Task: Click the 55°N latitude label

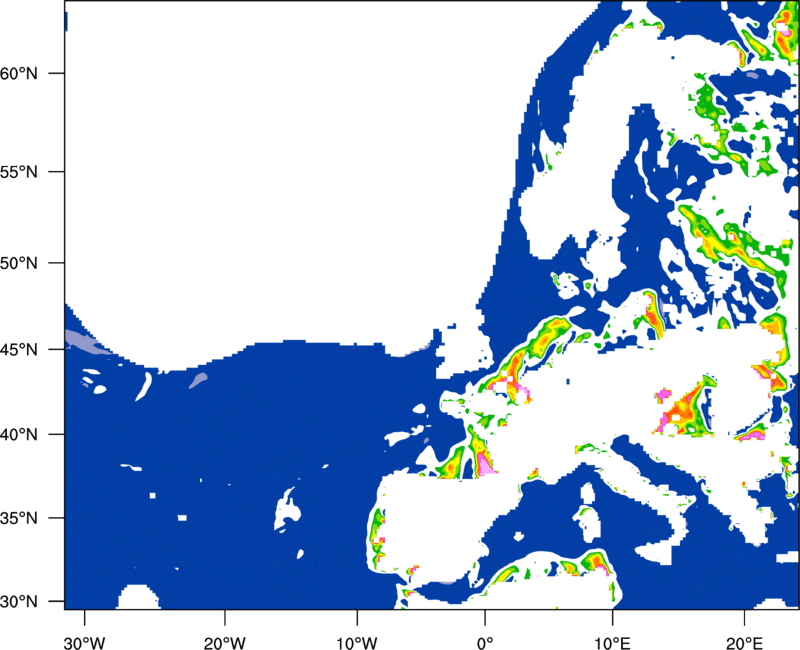Action: (19, 172)
